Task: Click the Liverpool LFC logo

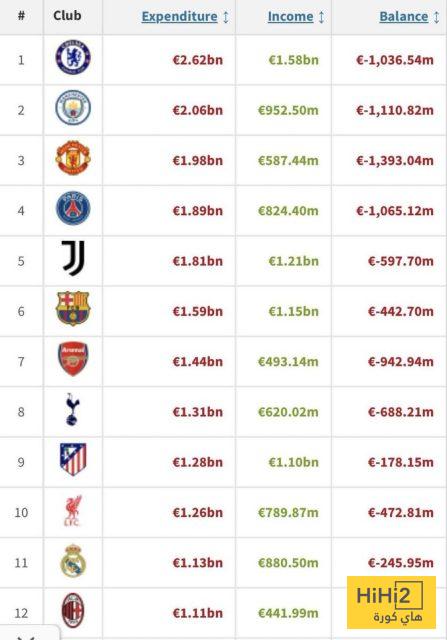Action: [x=73, y=510]
